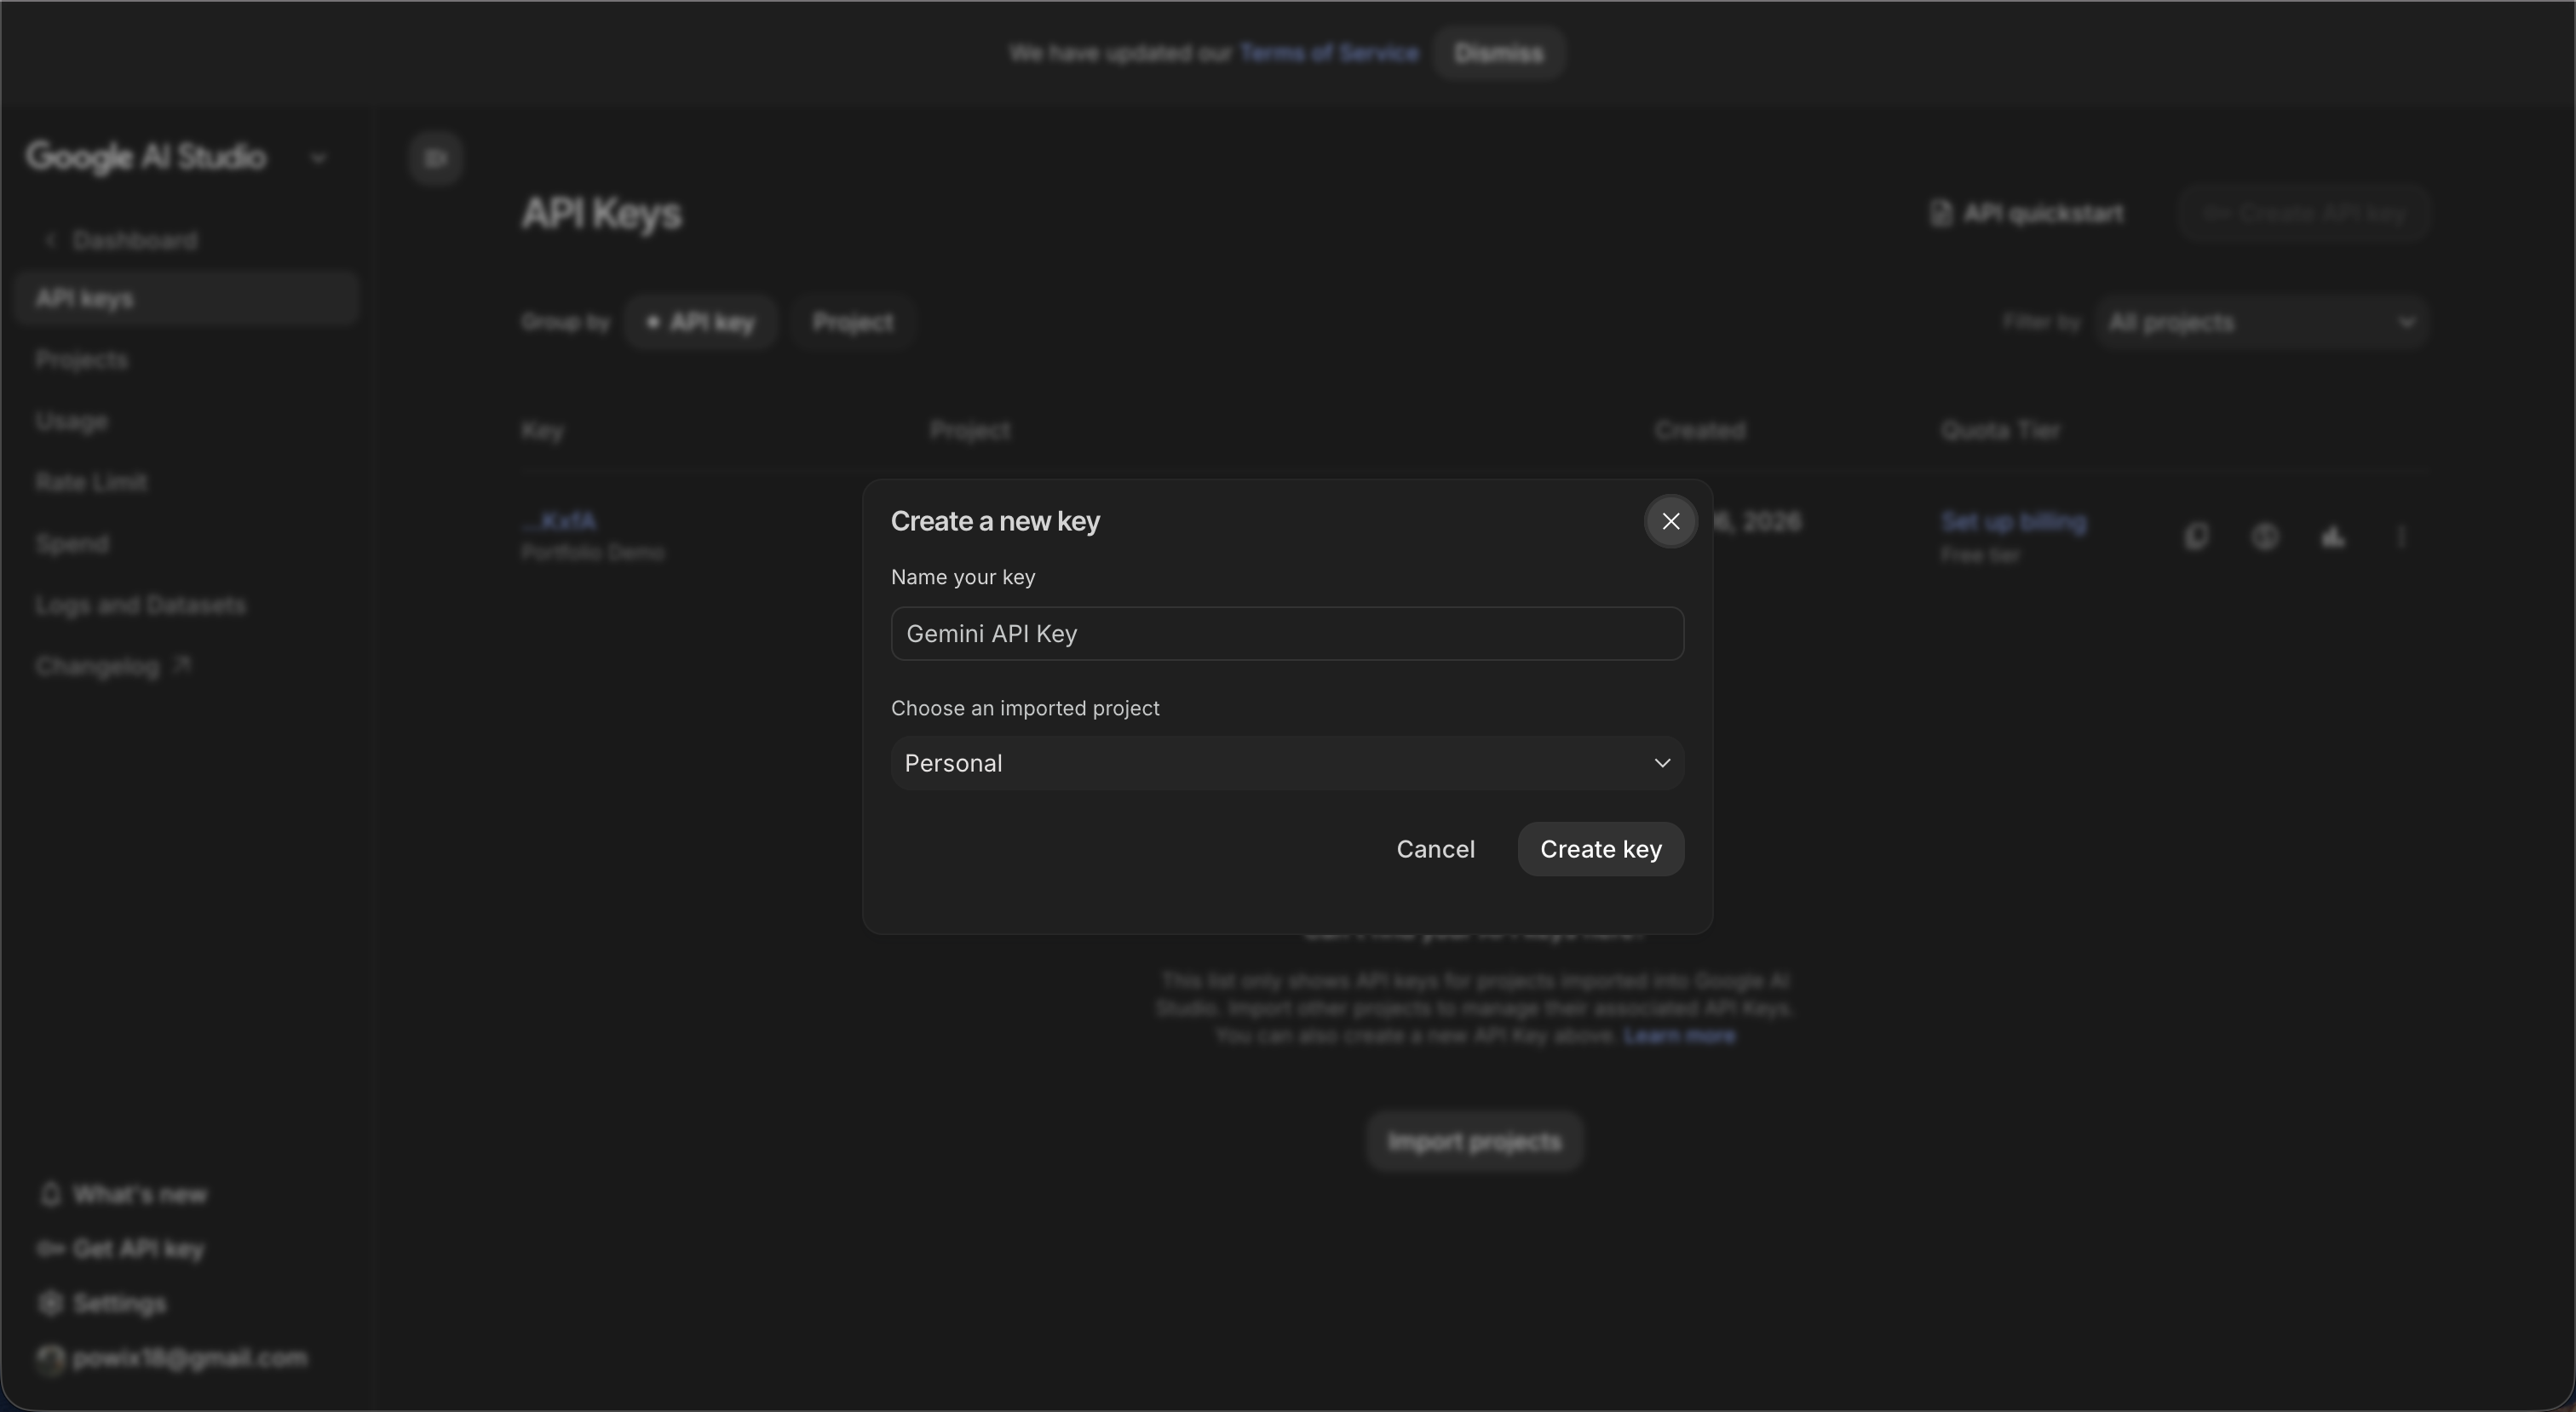The height and width of the screenshot is (1412, 2576).
Task: Select API key grouping option
Action: (700, 323)
